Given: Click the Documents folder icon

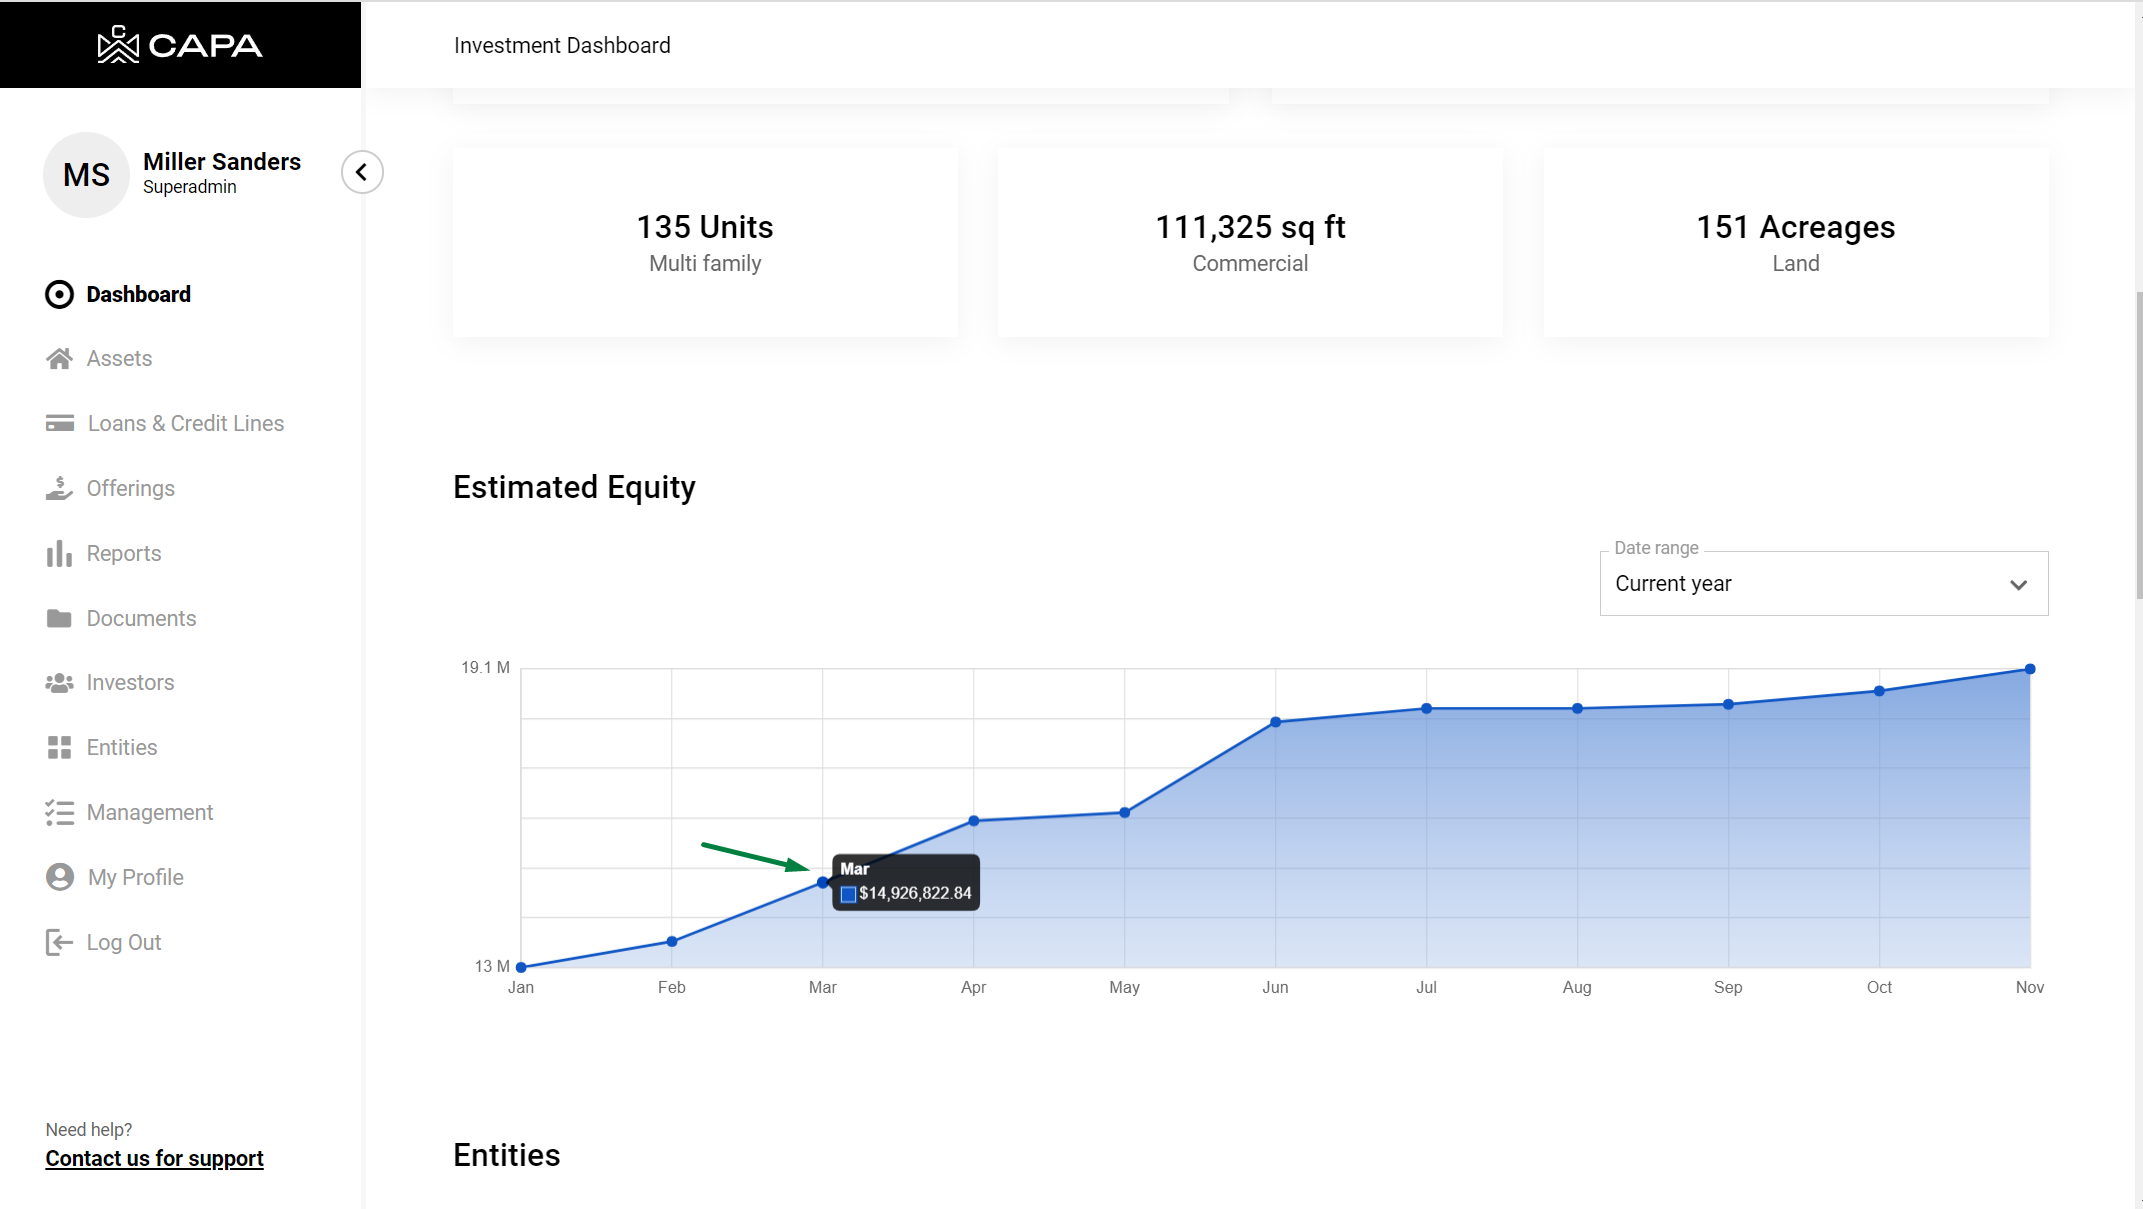Looking at the screenshot, I should pos(59,618).
